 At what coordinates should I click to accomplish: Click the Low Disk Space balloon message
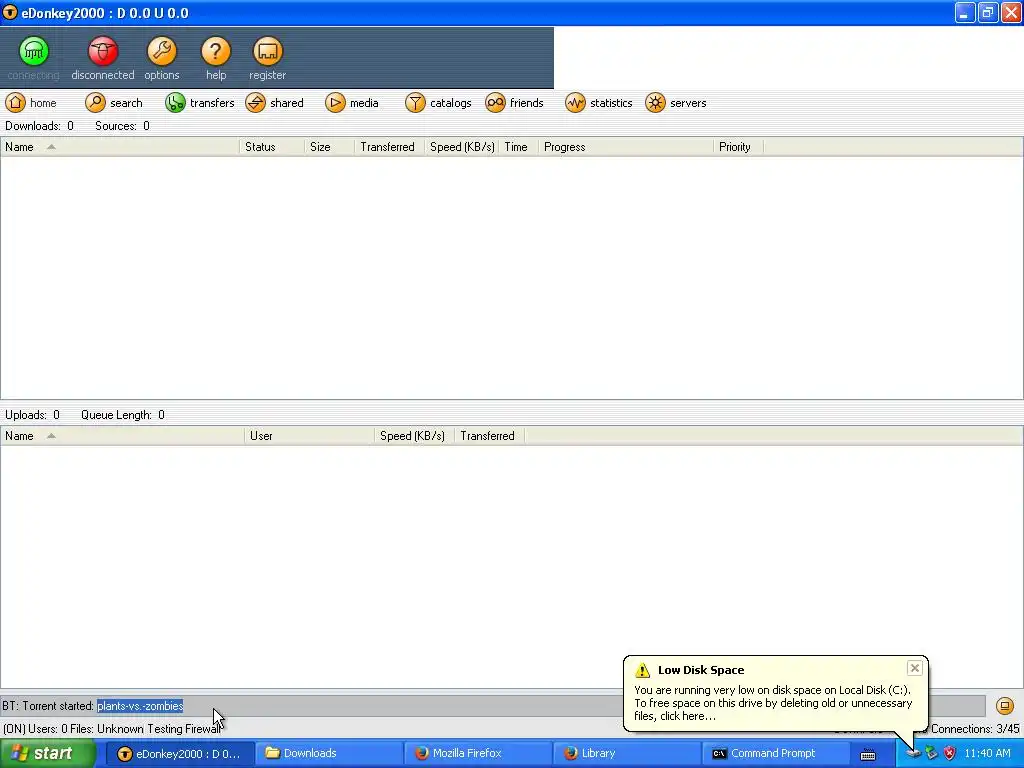coord(773,703)
